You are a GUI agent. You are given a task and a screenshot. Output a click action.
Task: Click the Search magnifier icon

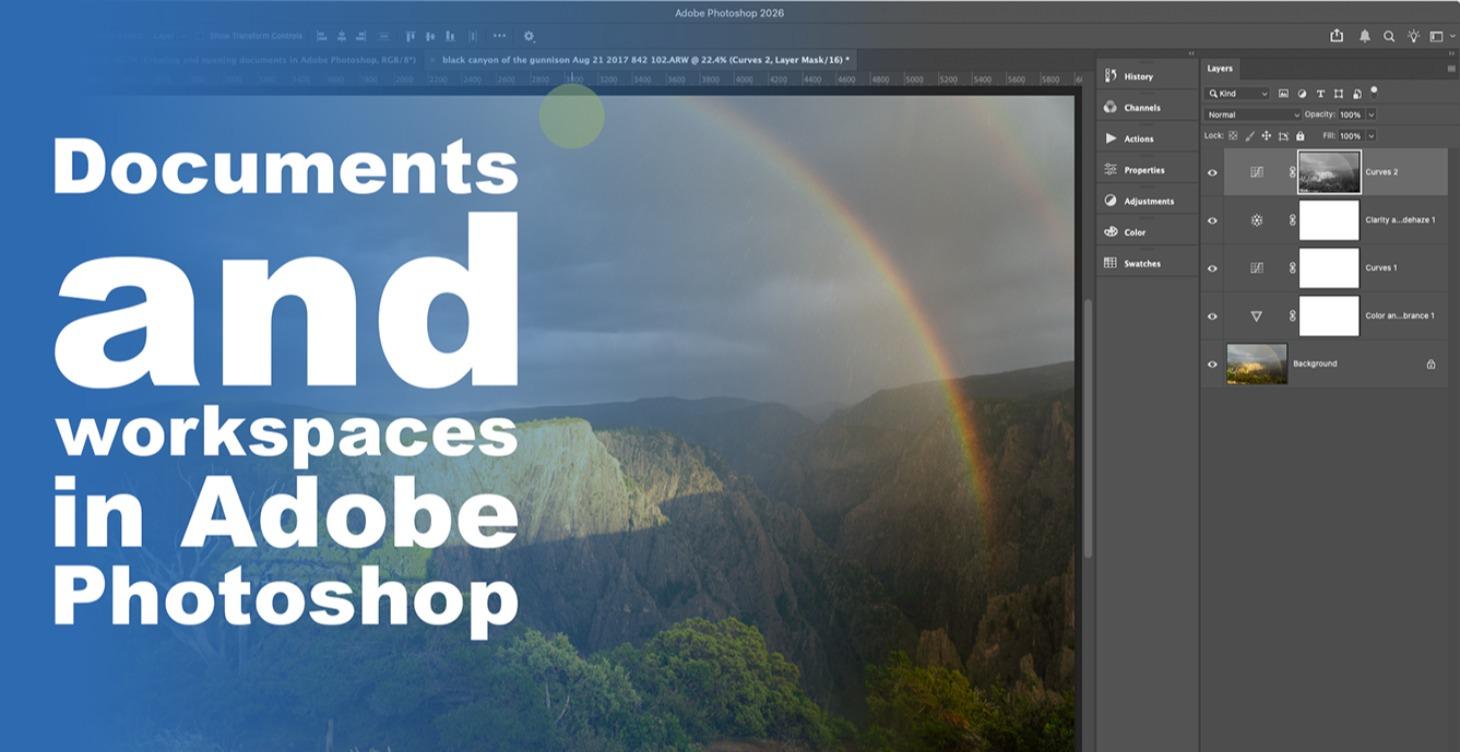tap(1389, 36)
